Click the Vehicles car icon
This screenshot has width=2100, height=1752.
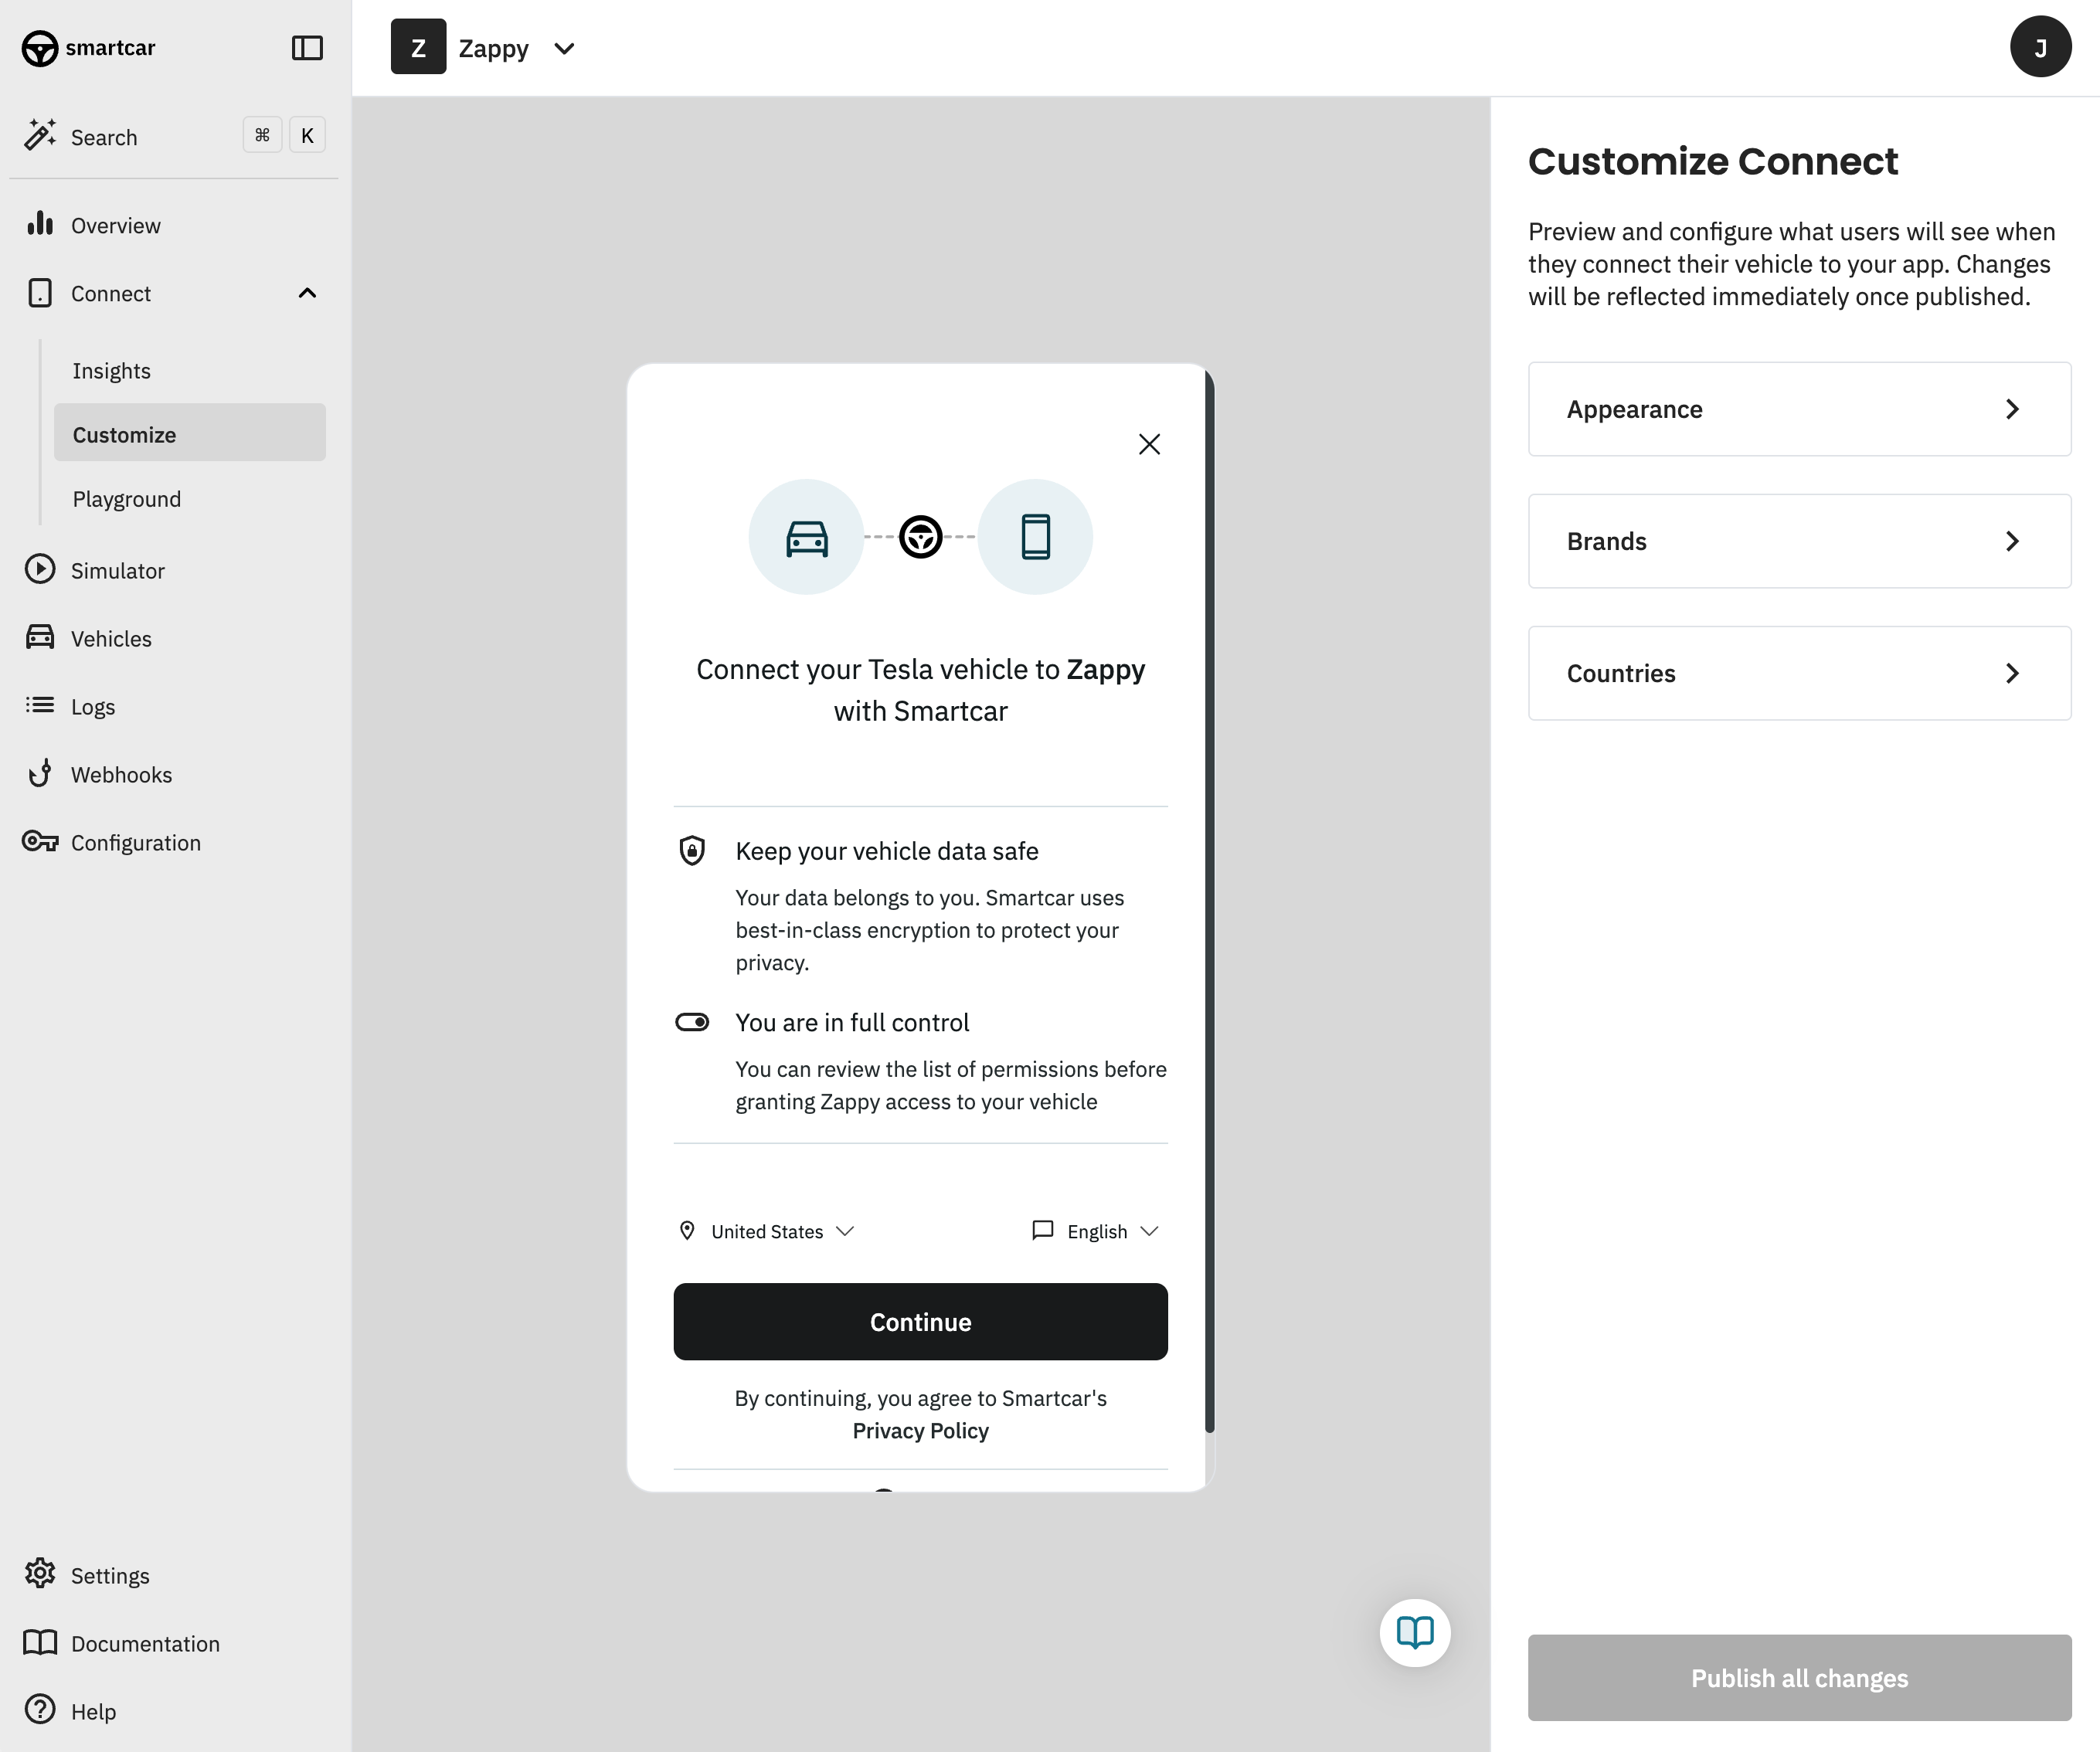pos(40,637)
